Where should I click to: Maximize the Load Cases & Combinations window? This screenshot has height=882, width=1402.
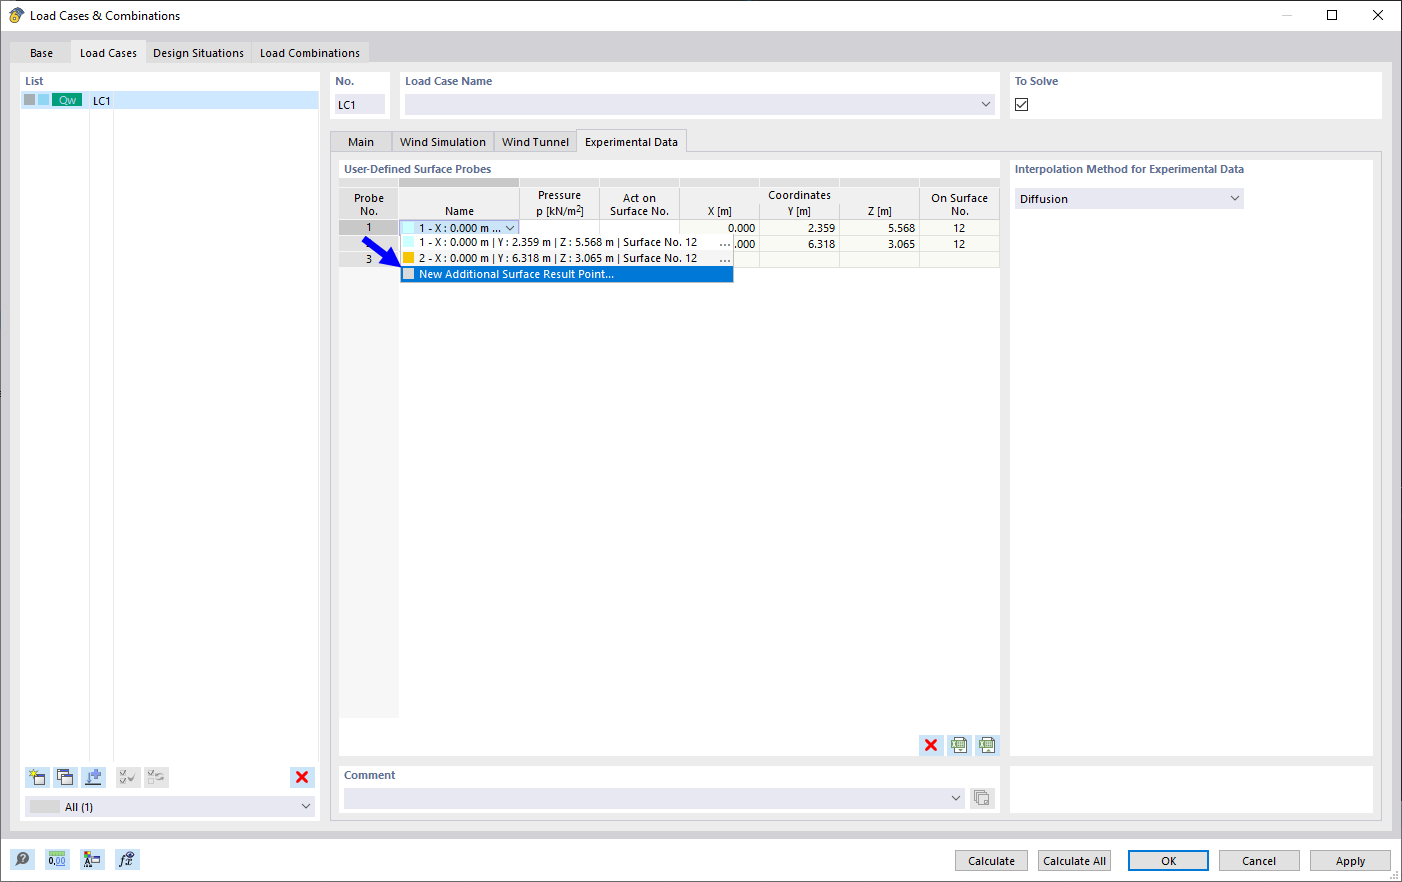pyautogui.click(x=1332, y=15)
